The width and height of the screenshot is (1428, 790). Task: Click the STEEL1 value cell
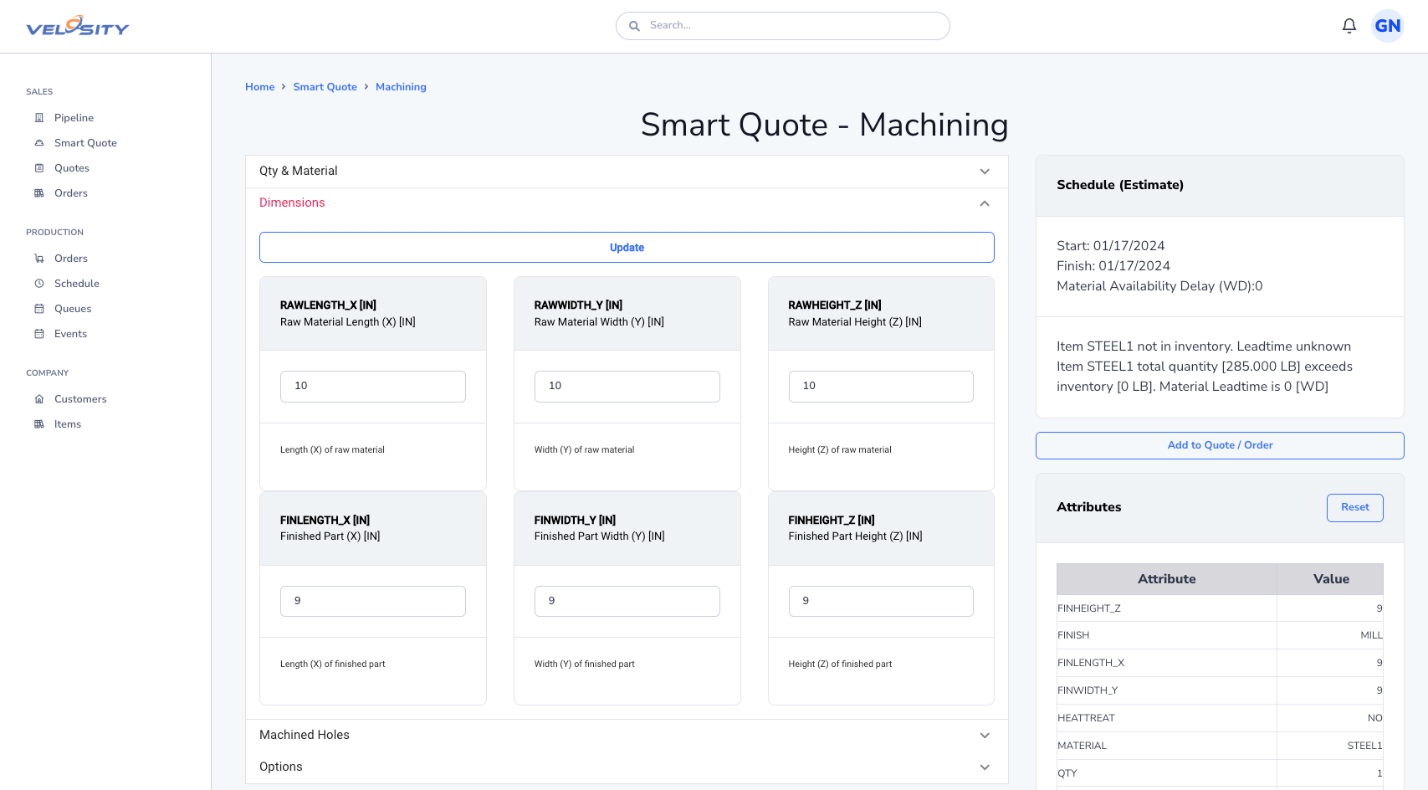[x=1331, y=746]
